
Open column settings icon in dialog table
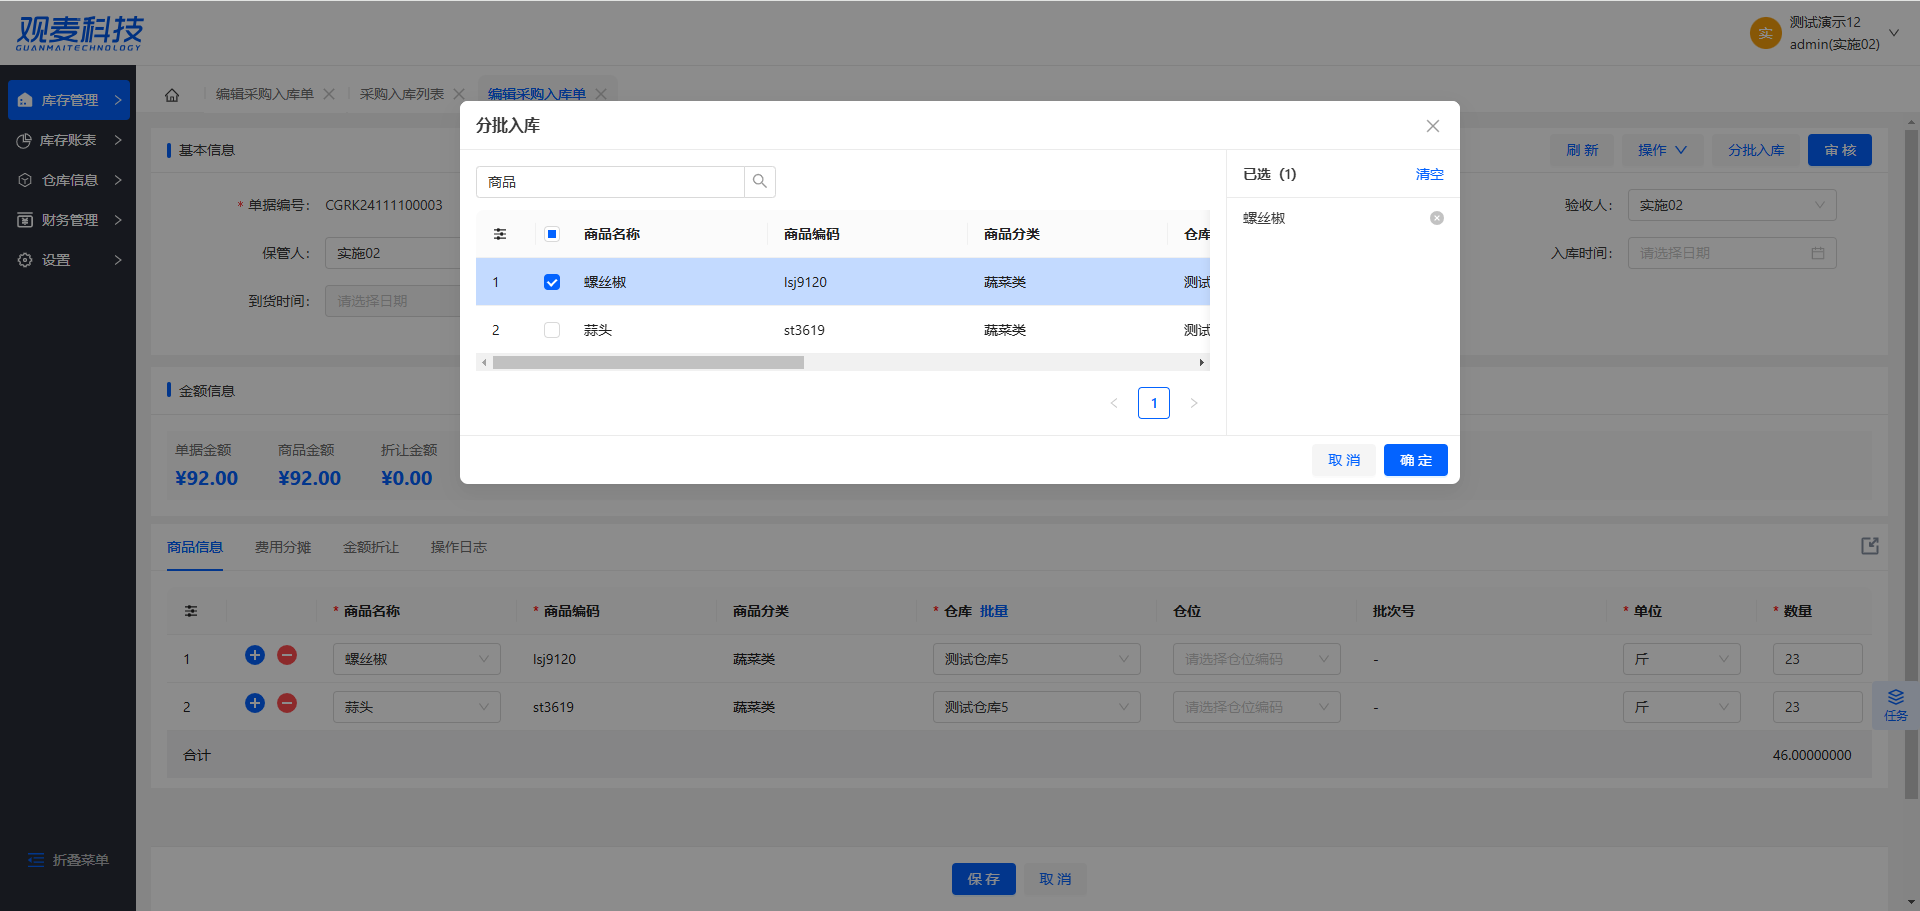[x=500, y=234]
